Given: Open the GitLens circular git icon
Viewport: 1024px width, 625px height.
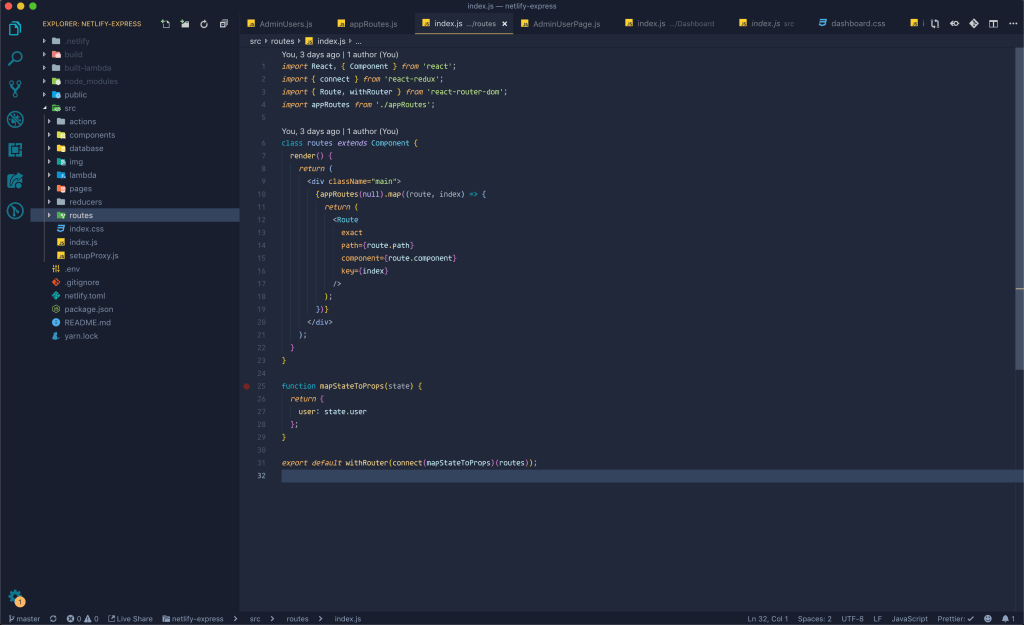Looking at the screenshot, I should [x=15, y=210].
